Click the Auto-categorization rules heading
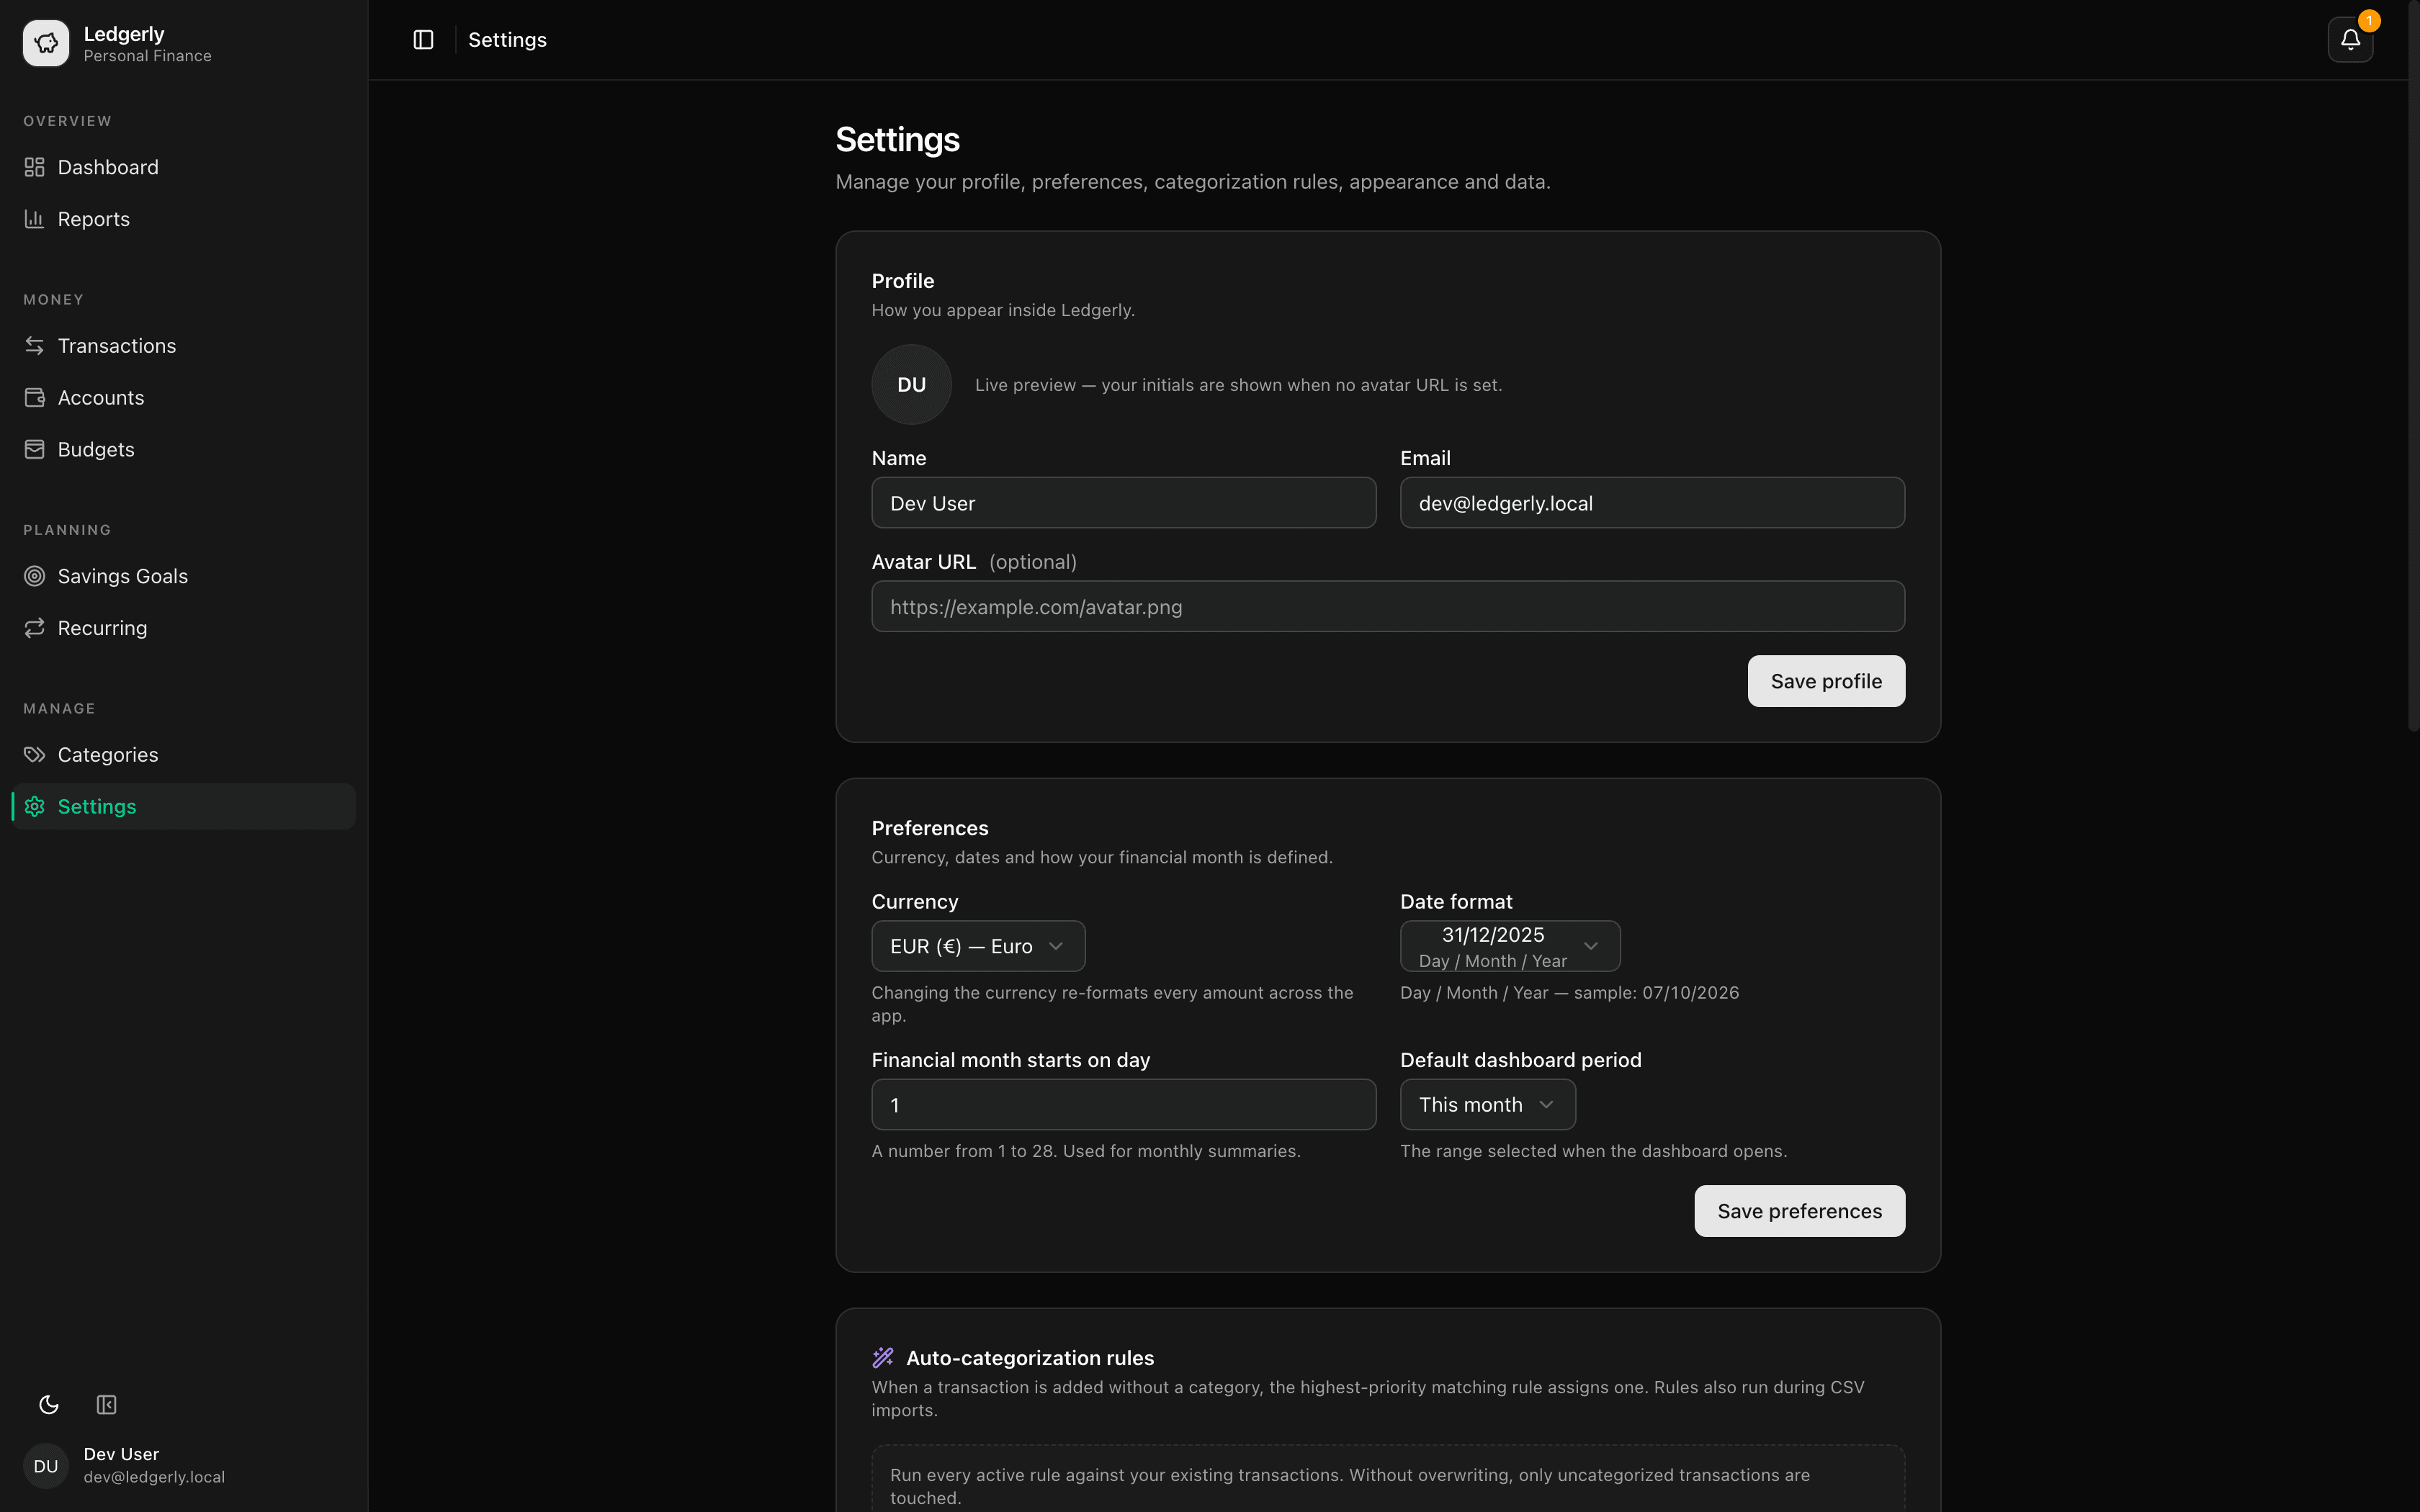This screenshot has height=1512, width=2420. coord(1029,1358)
